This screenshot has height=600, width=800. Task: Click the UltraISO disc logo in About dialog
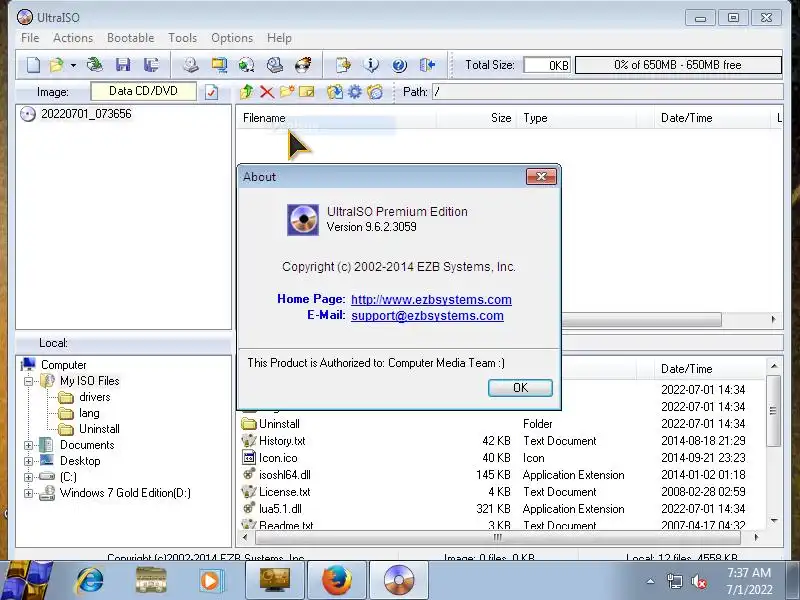[303, 220]
